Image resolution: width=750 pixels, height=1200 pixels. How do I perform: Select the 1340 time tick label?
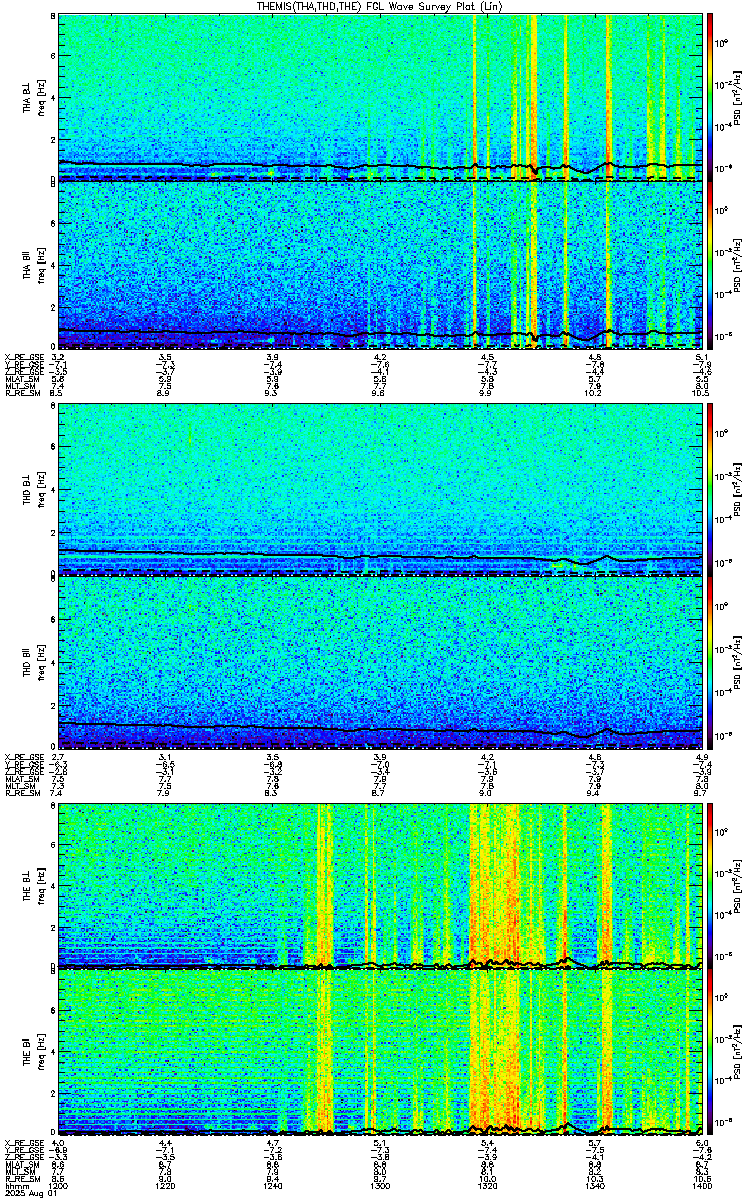point(595,1185)
